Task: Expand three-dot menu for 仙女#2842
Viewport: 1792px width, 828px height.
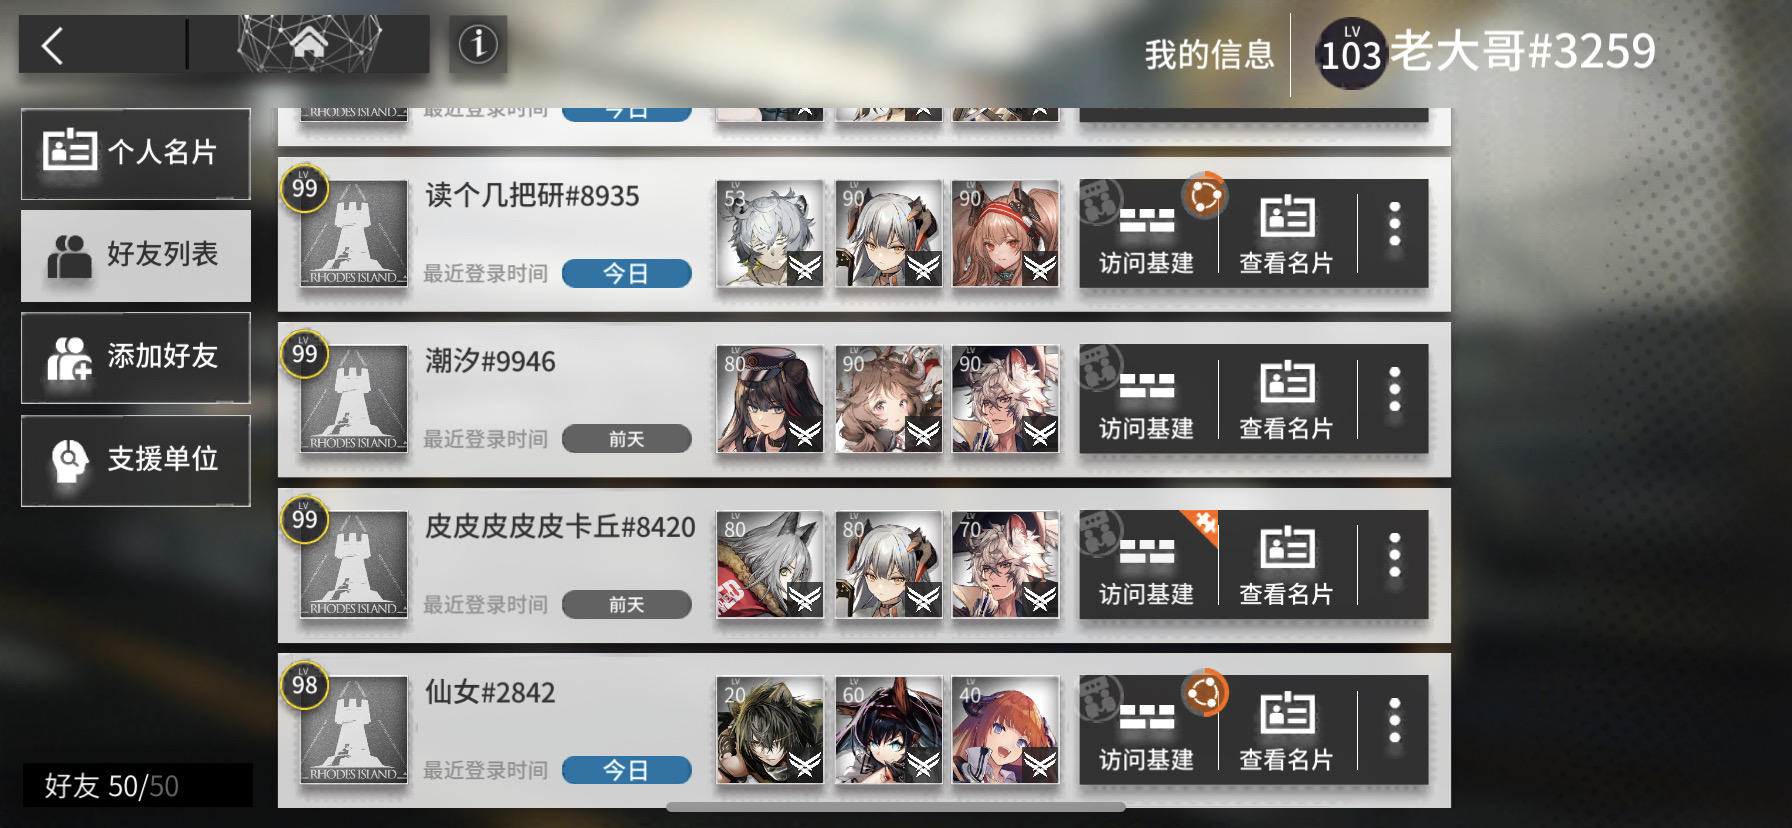Action: click(x=1394, y=721)
